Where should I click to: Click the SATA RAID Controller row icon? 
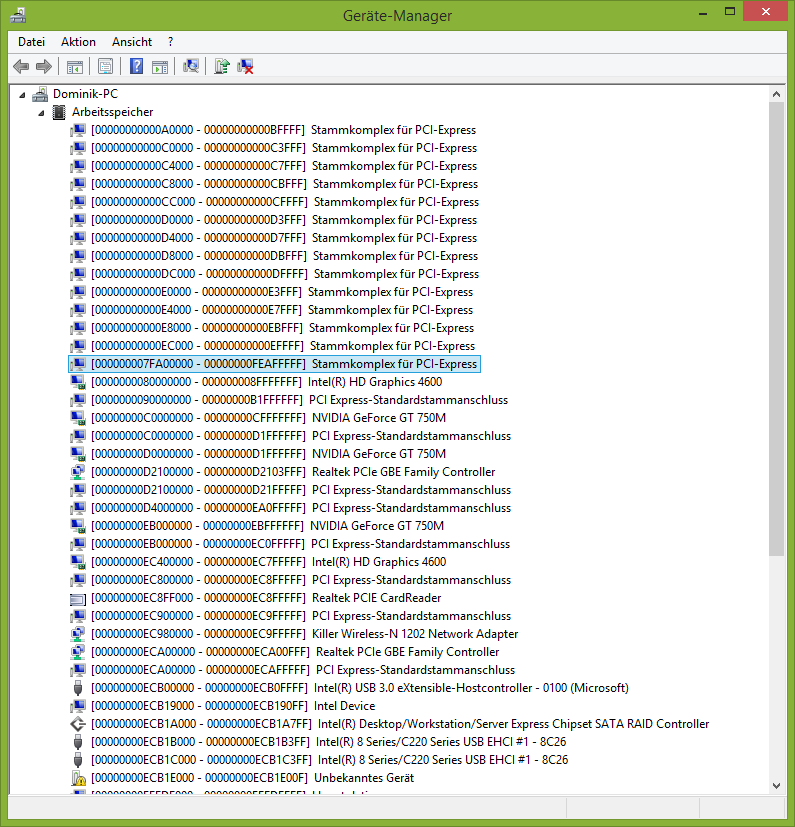coord(78,724)
